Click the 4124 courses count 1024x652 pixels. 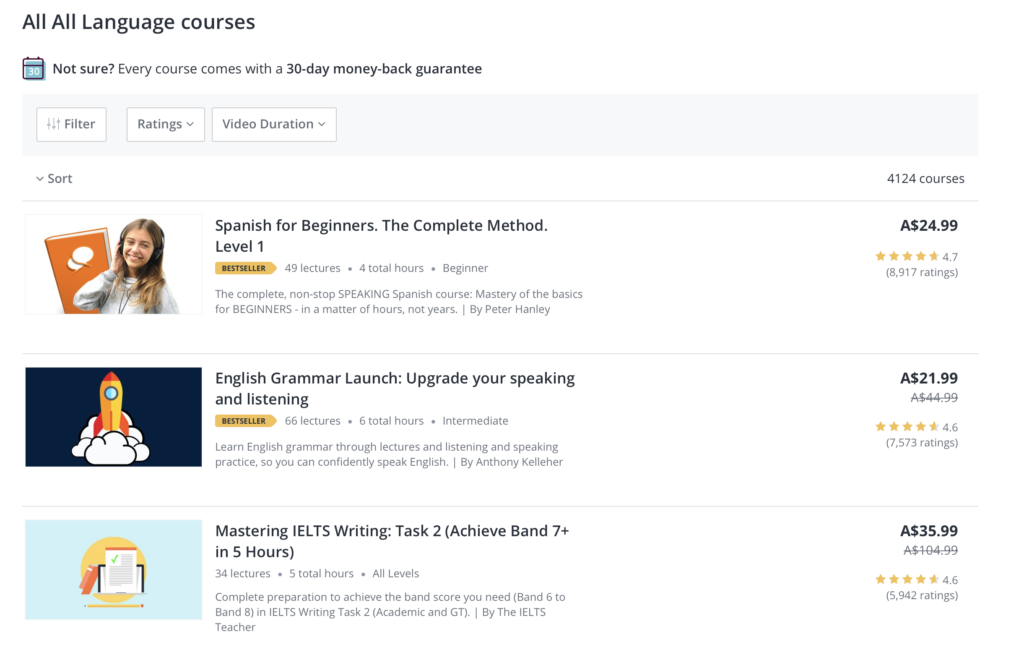(925, 178)
